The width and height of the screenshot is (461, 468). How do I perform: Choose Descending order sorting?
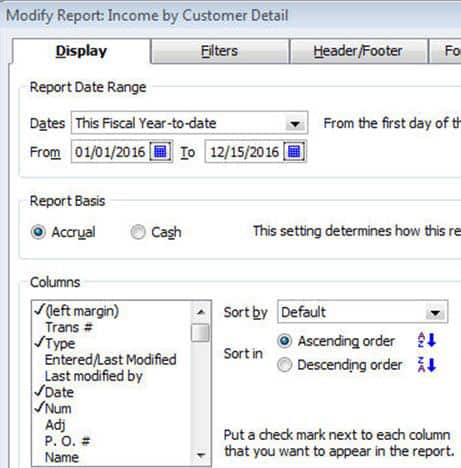click(285, 364)
